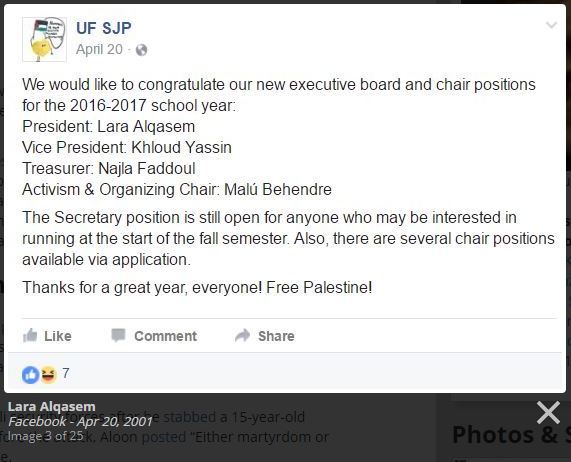Click the Share button text

(x=276, y=336)
